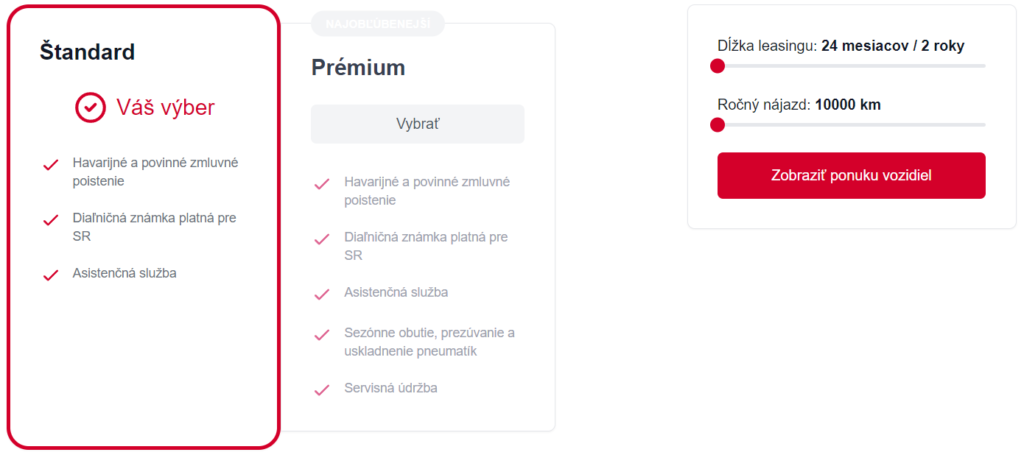Click the end of Ročný nájazd track
This screenshot has height=455, width=1024.
tap(982, 125)
